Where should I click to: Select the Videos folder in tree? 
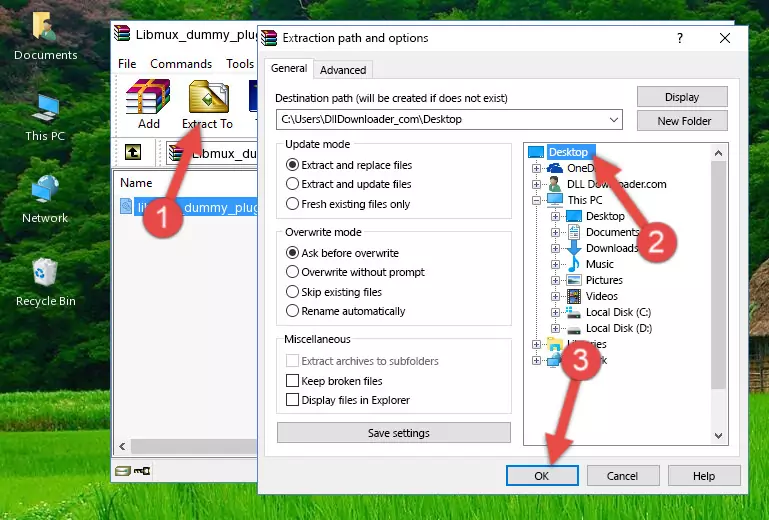pos(601,296)
